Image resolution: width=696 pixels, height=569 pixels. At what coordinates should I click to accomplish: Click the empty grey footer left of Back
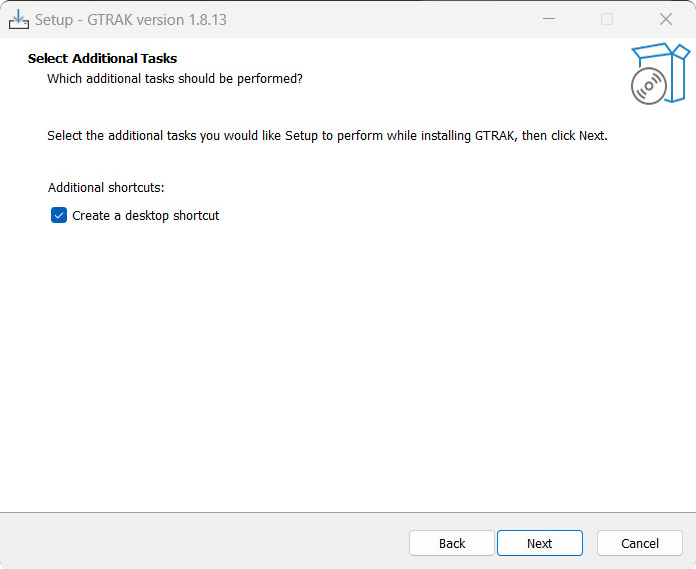tap(204, 543)
